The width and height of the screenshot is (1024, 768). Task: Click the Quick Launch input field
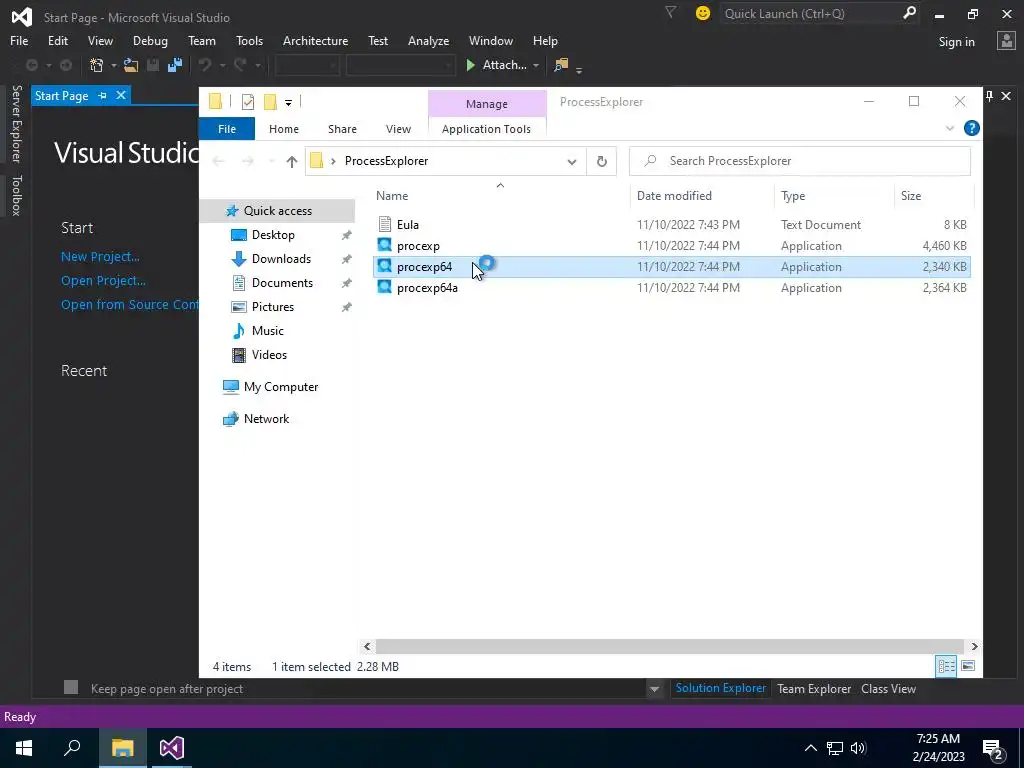[x=810, y=13]
